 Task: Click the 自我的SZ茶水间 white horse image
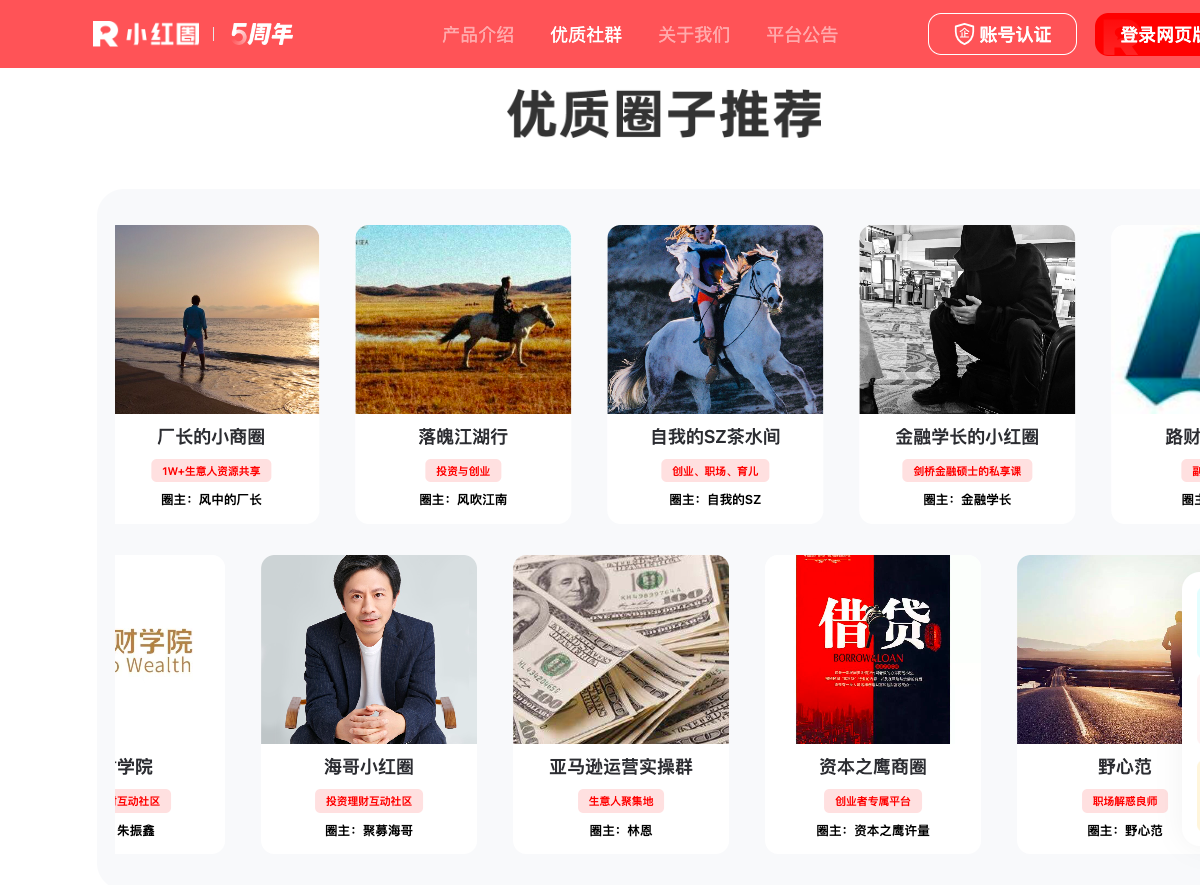click(715, 319)
